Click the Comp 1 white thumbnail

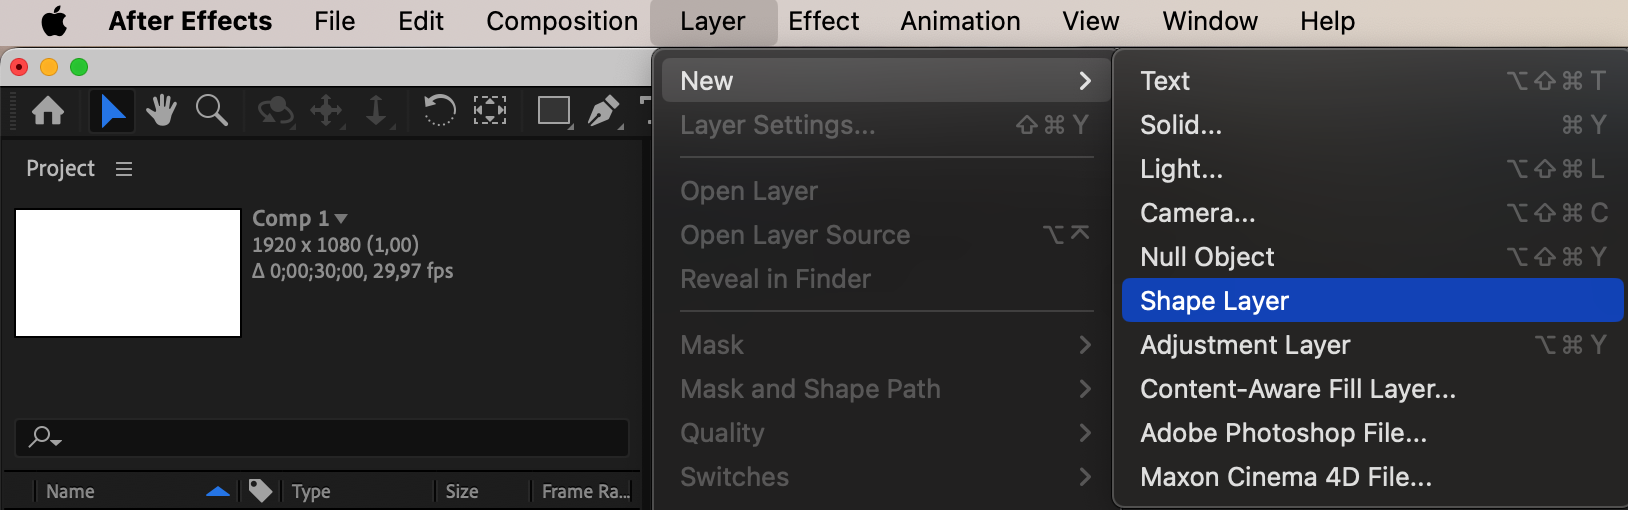128,273
